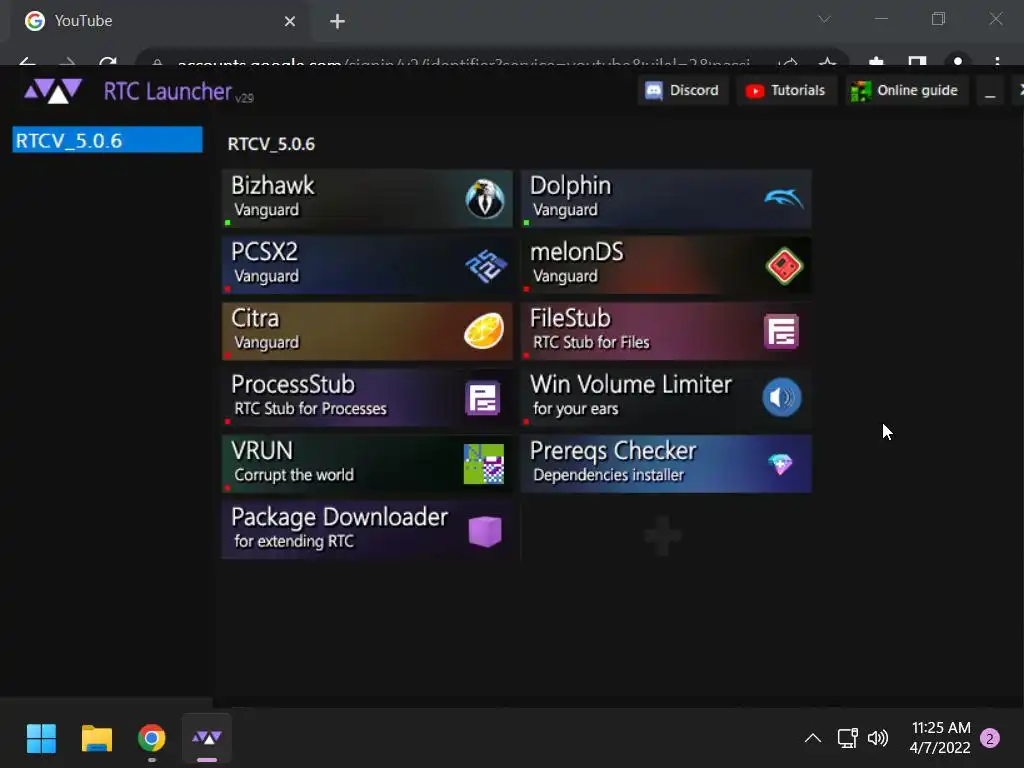
Task: Launch Dolphin Vanguard by its title
Action: 570,185
